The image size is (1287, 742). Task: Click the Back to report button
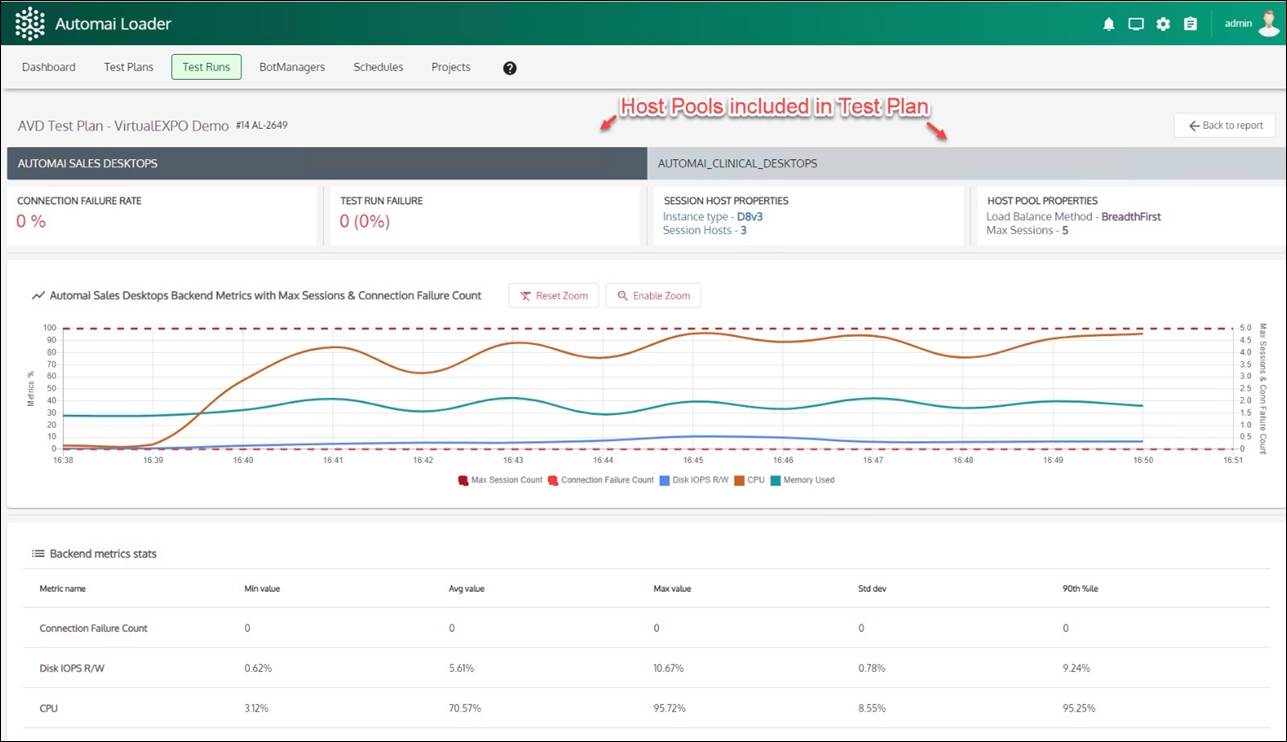click(1224, 125)
